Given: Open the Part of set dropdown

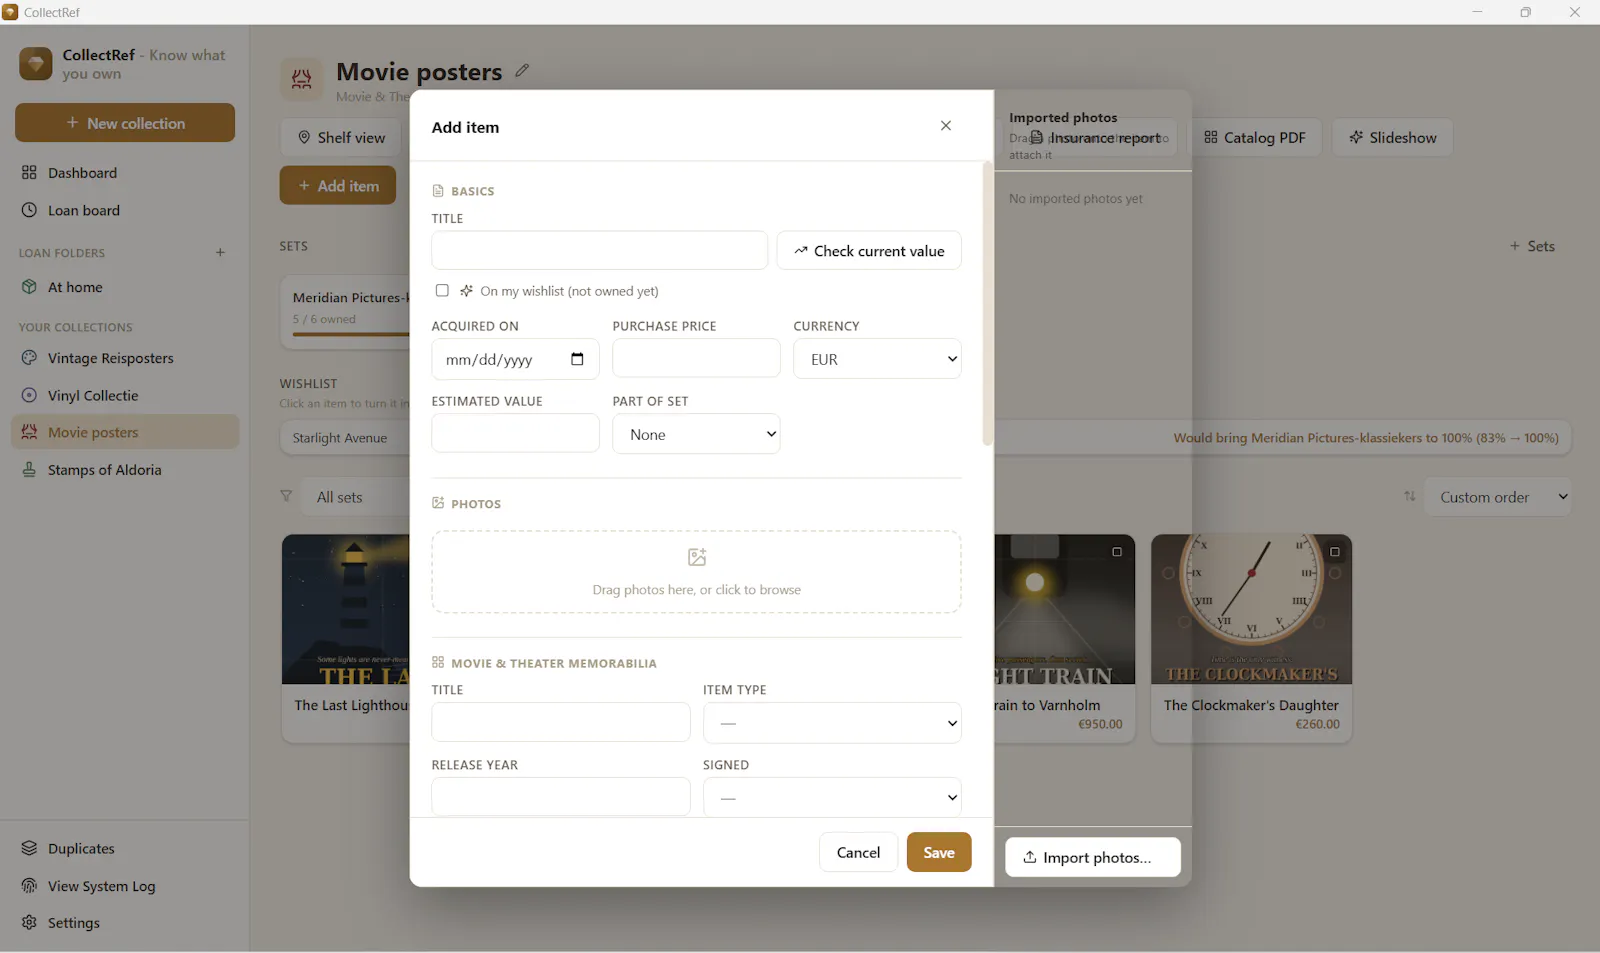Looking at the screenshot, I should 696,434.
